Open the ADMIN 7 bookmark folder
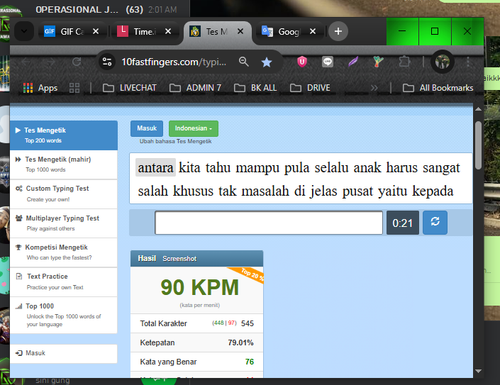Screen dimensions: 500x385 pyautogui.click(x=195, y=88)
